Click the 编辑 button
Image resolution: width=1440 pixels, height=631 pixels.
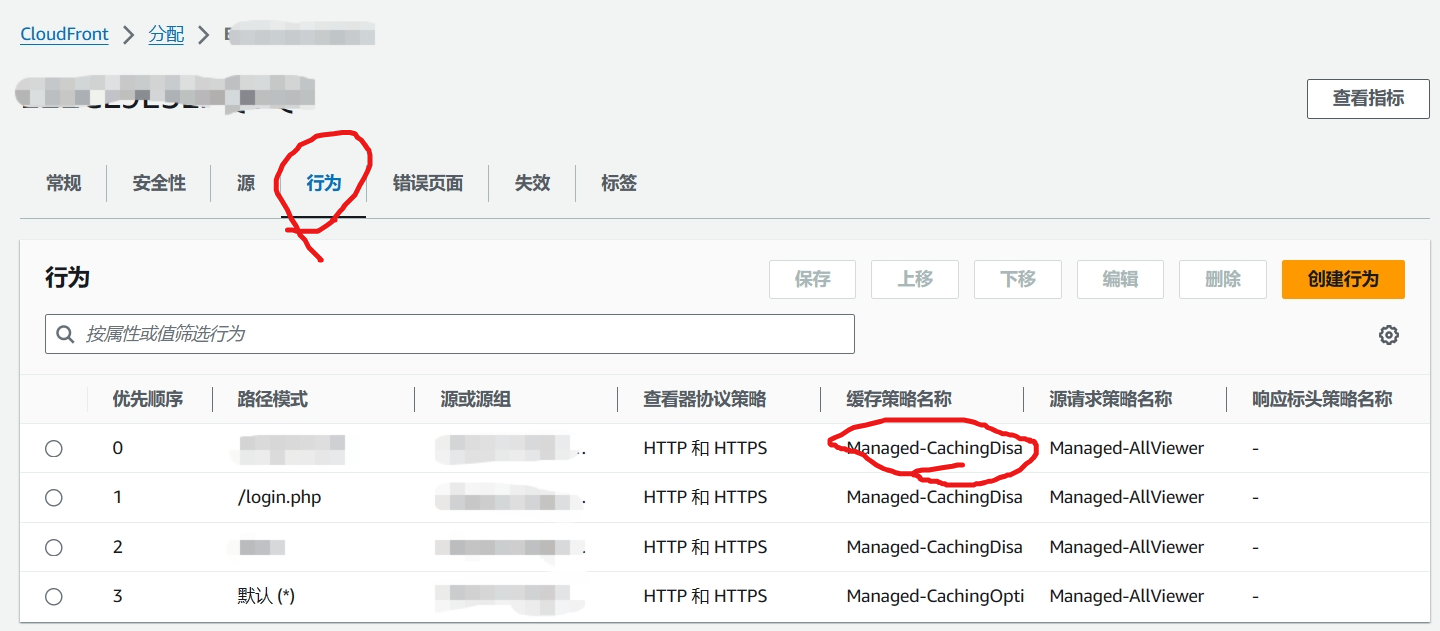click(1120, 279)
